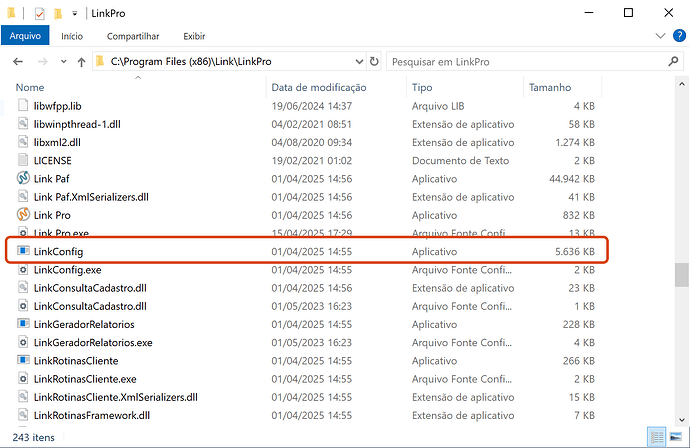Expand the ribbon with the chevron
Screen dimensions: 690x448
pyautogui.click(x=659, y=36)
